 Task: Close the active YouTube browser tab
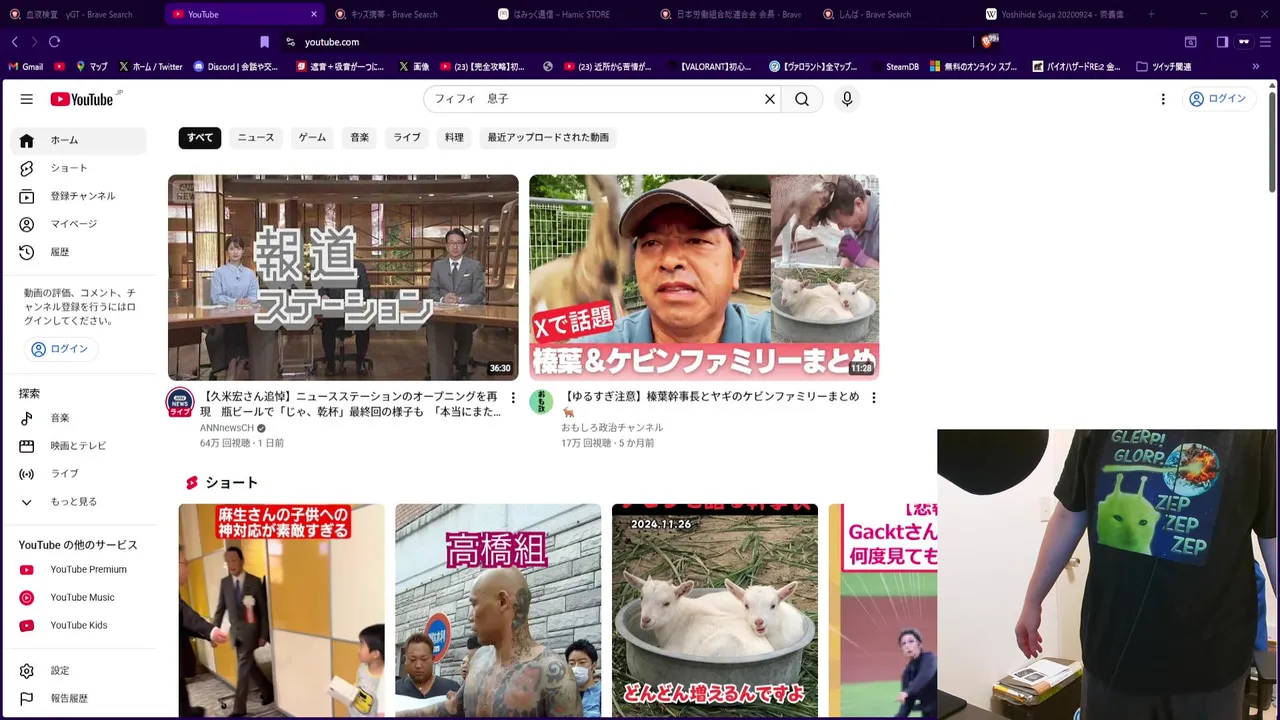tap(313, 15)
